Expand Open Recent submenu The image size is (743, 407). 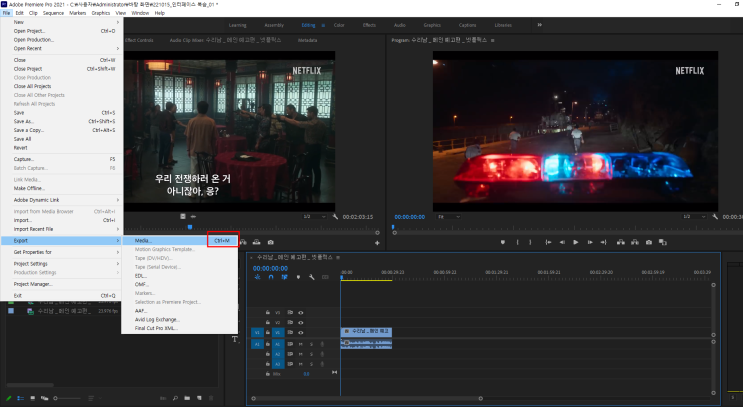pyautogui.click(x=62, y=48)
